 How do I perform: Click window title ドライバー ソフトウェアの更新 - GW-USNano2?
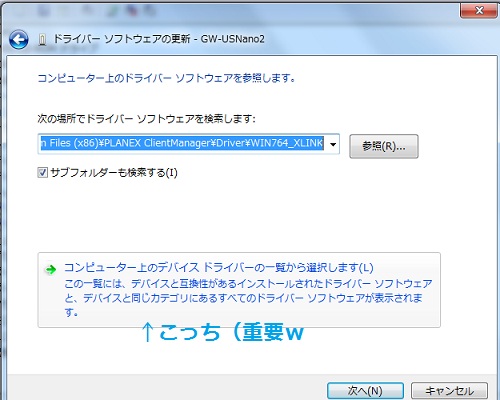coord(159,39)
